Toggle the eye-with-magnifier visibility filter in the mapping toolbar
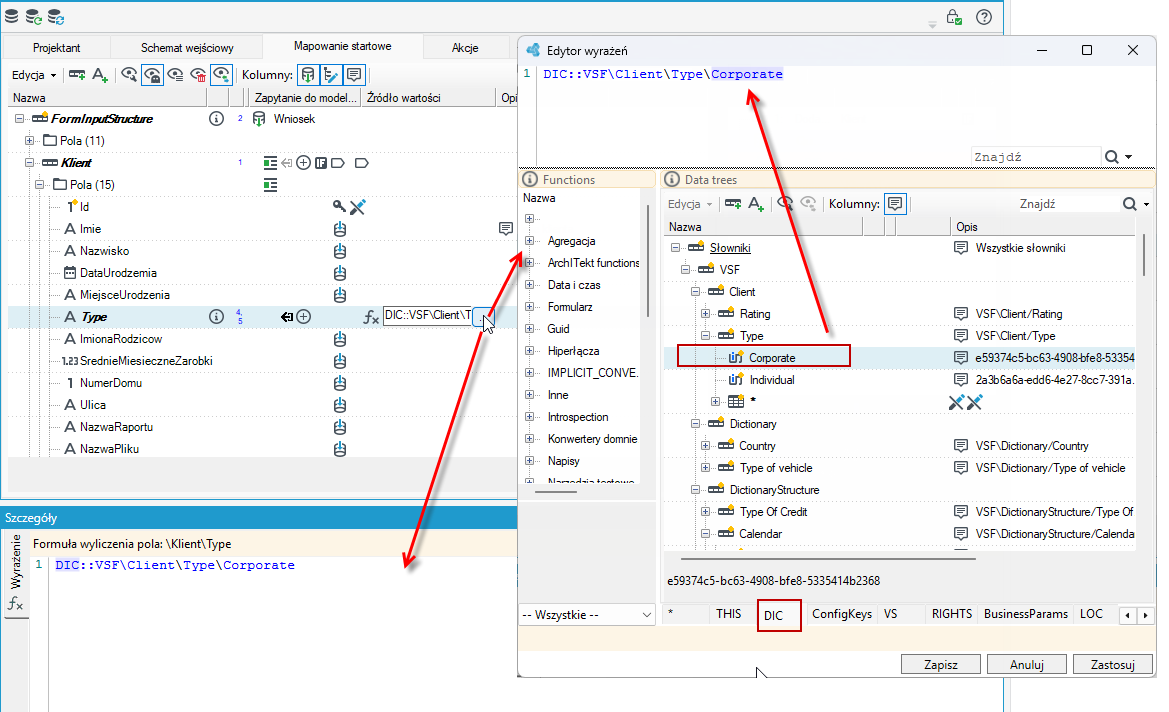This screenshot has height=712, width=1169. [x=129, y=75]
